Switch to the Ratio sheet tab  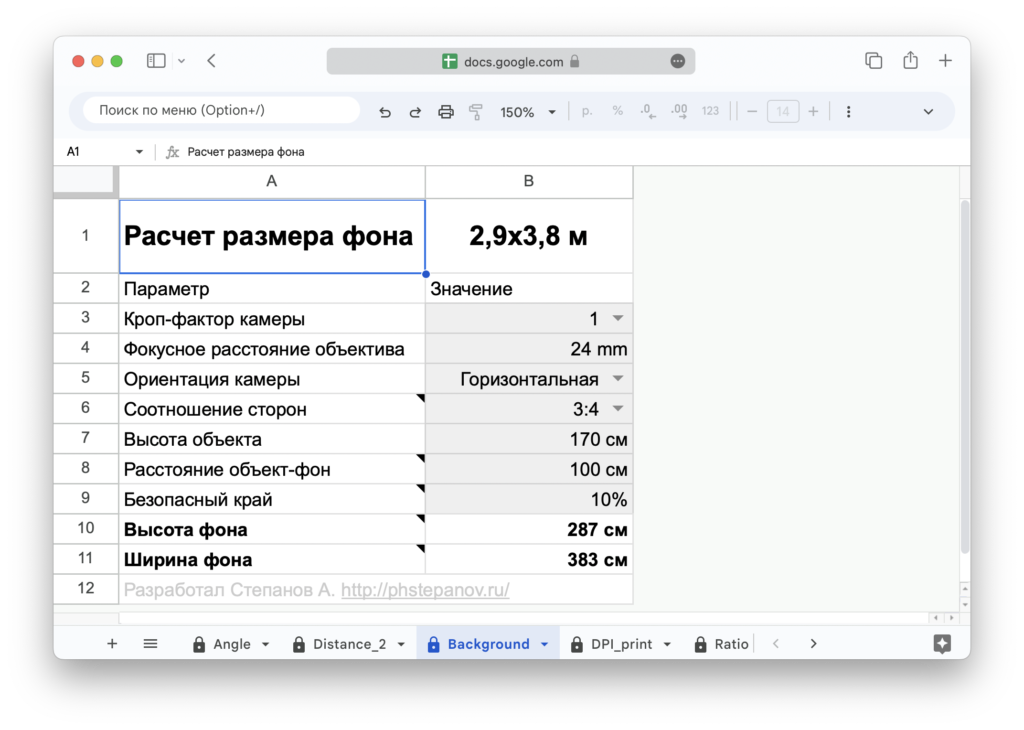click(722, 644)
